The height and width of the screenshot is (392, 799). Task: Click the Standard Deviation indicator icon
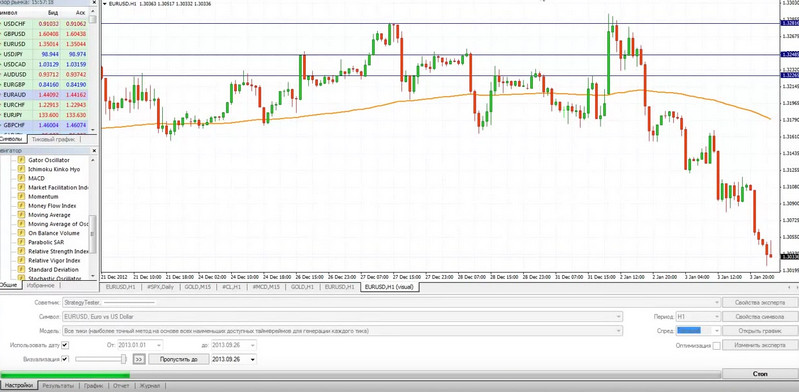click(x=21, y=269)
